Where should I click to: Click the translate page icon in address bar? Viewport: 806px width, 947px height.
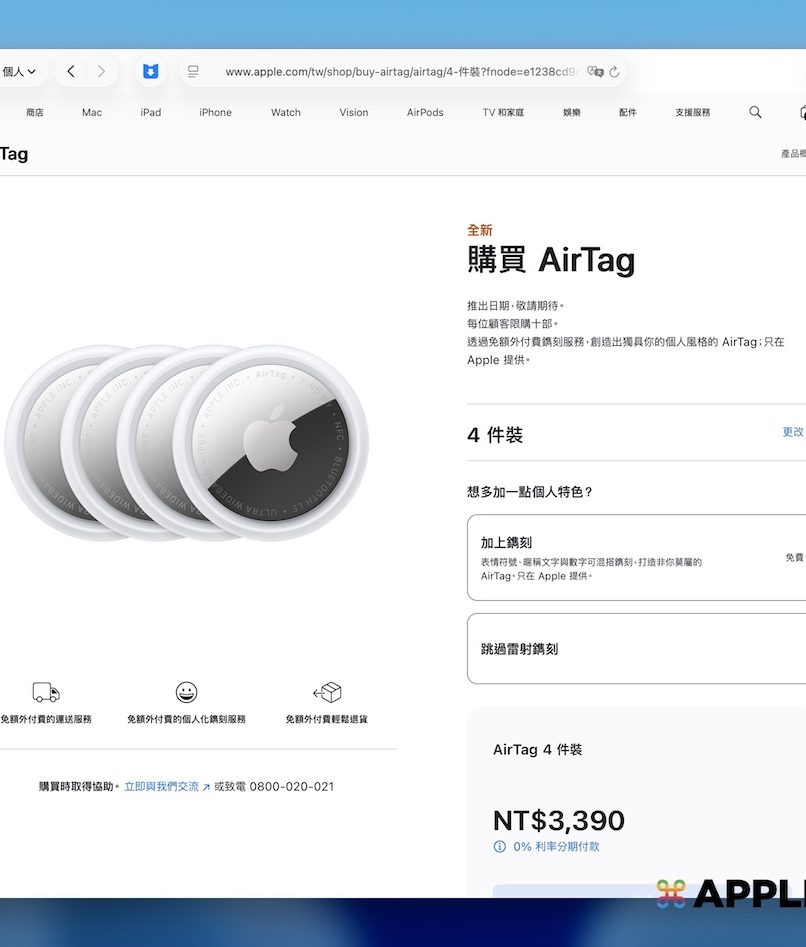point(595,72)
